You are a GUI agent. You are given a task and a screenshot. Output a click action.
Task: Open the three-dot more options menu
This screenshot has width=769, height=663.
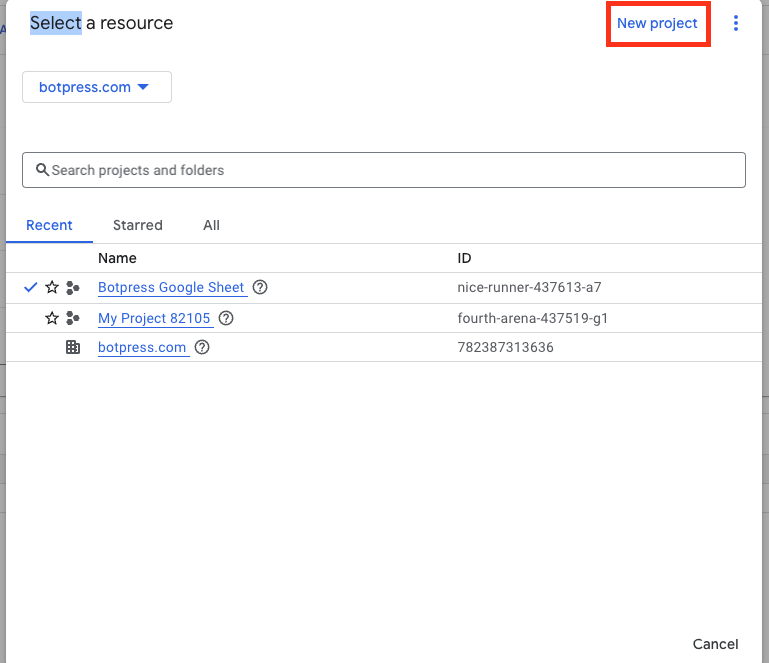pos(735,23)
